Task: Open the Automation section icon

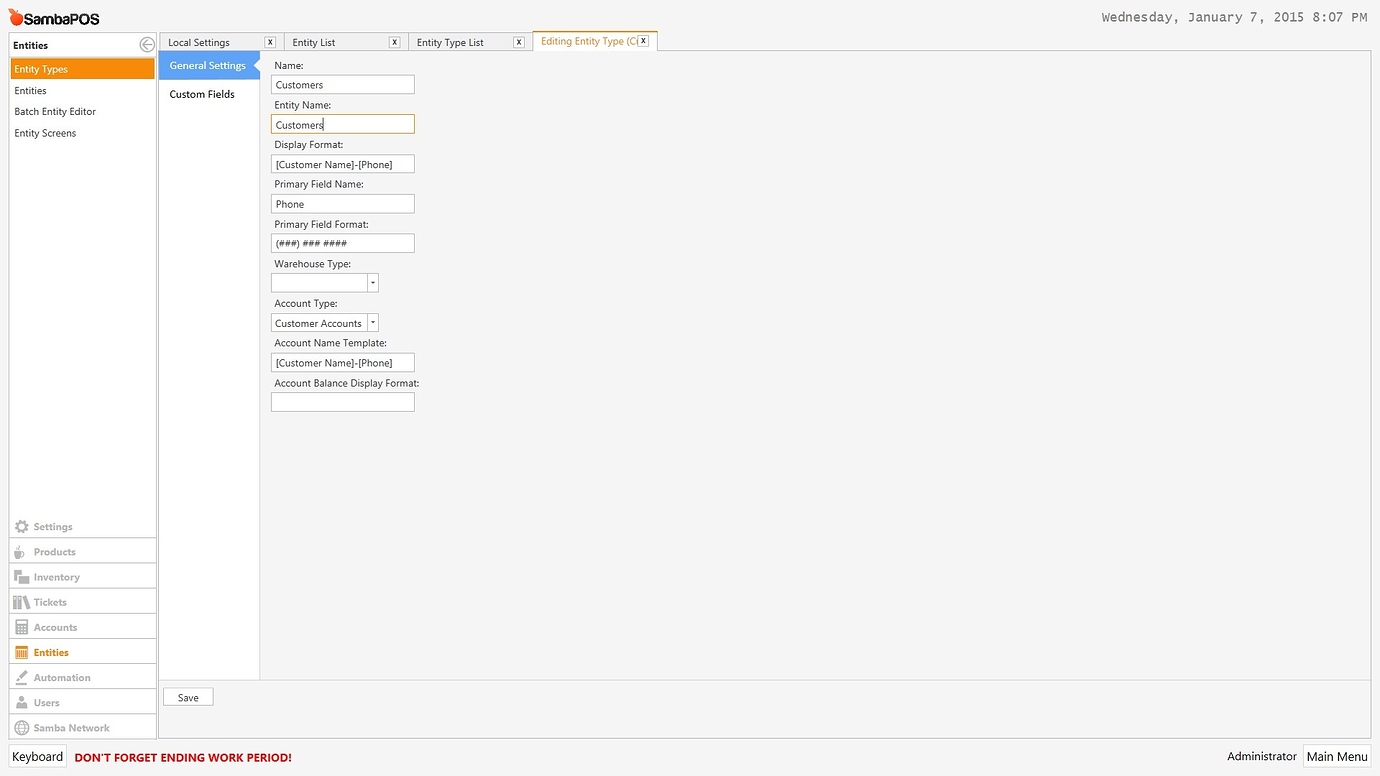Action: point(22,676)
